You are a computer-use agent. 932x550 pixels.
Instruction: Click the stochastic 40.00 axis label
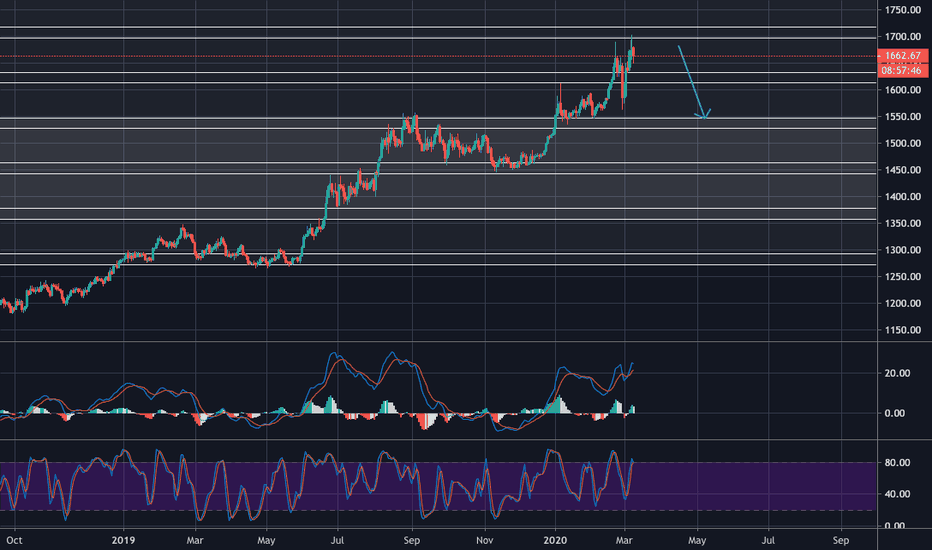[897, 494]
